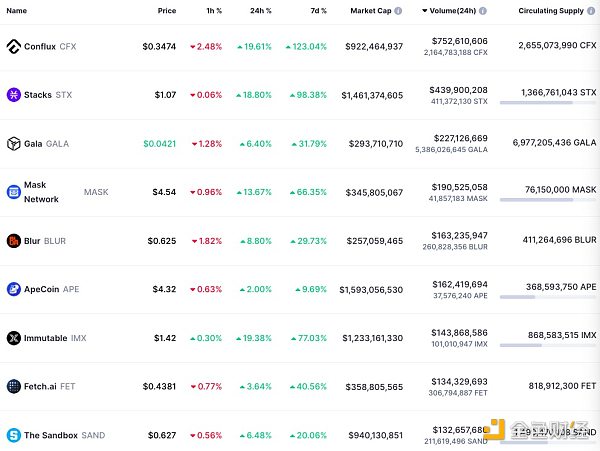Sort by the Price column header

[x=166, y=11]
